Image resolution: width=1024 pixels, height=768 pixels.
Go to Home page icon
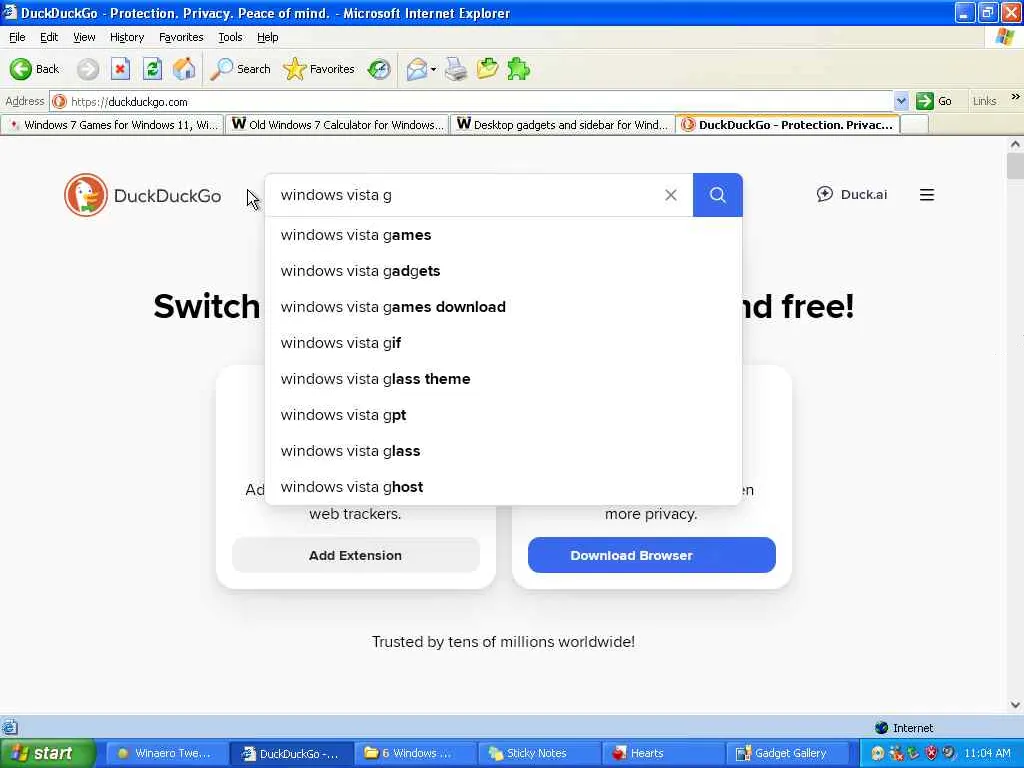pyautogui.click(x=184, y=69)
